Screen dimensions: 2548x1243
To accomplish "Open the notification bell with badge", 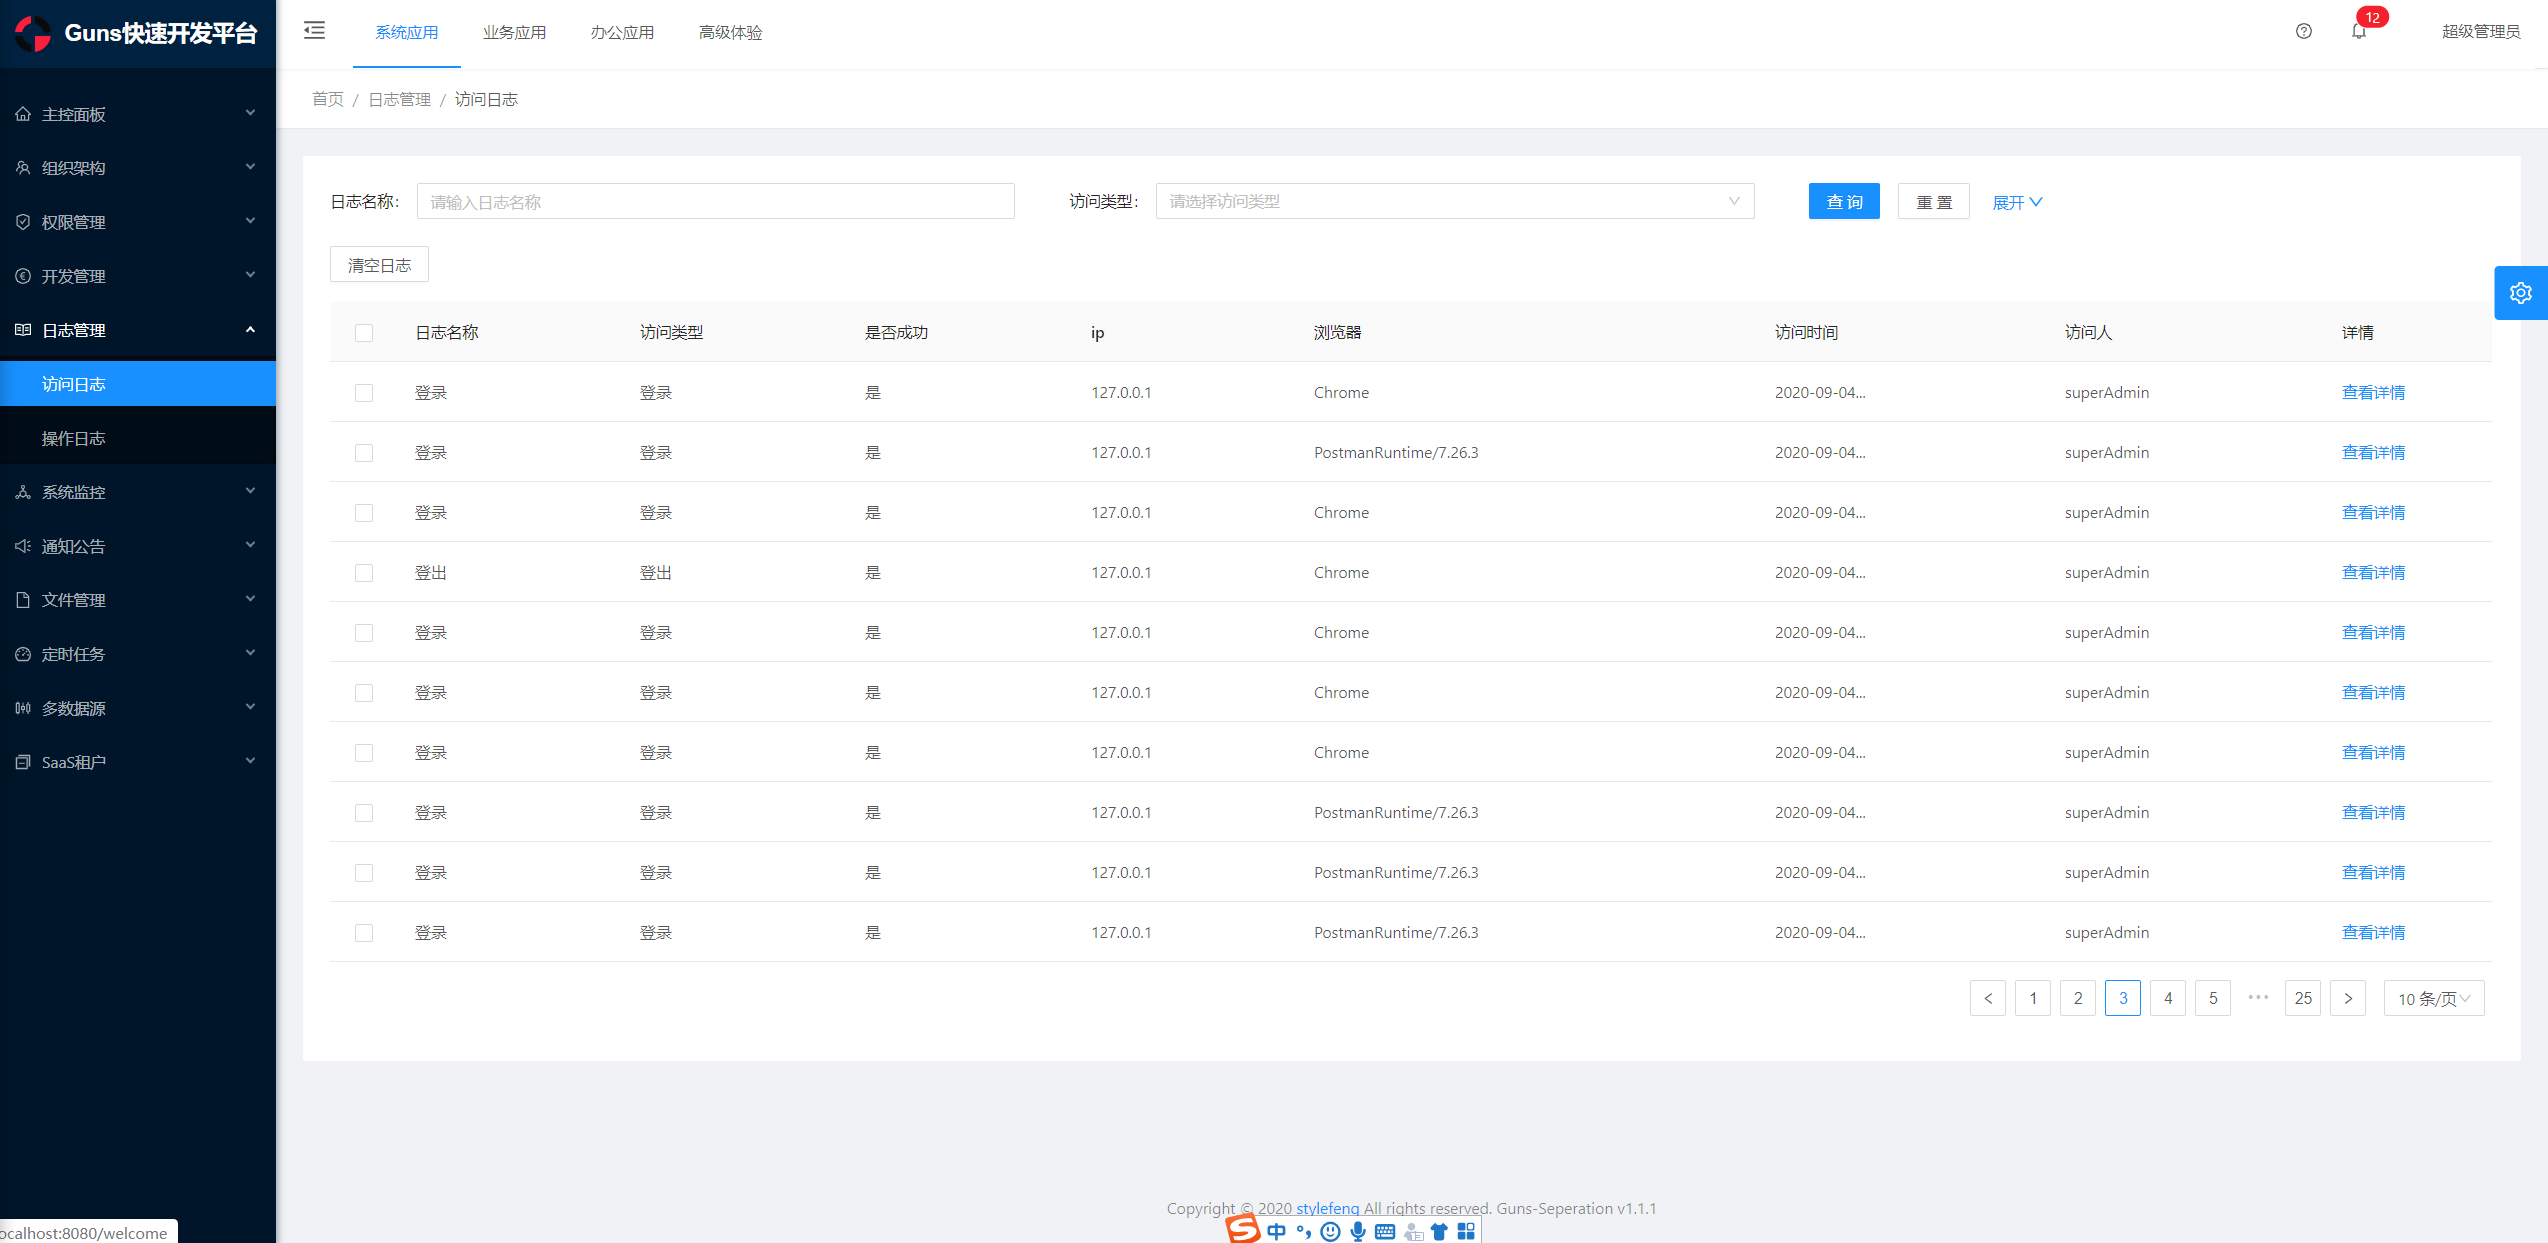I will pyautogui.click(x=2359, y=31).
